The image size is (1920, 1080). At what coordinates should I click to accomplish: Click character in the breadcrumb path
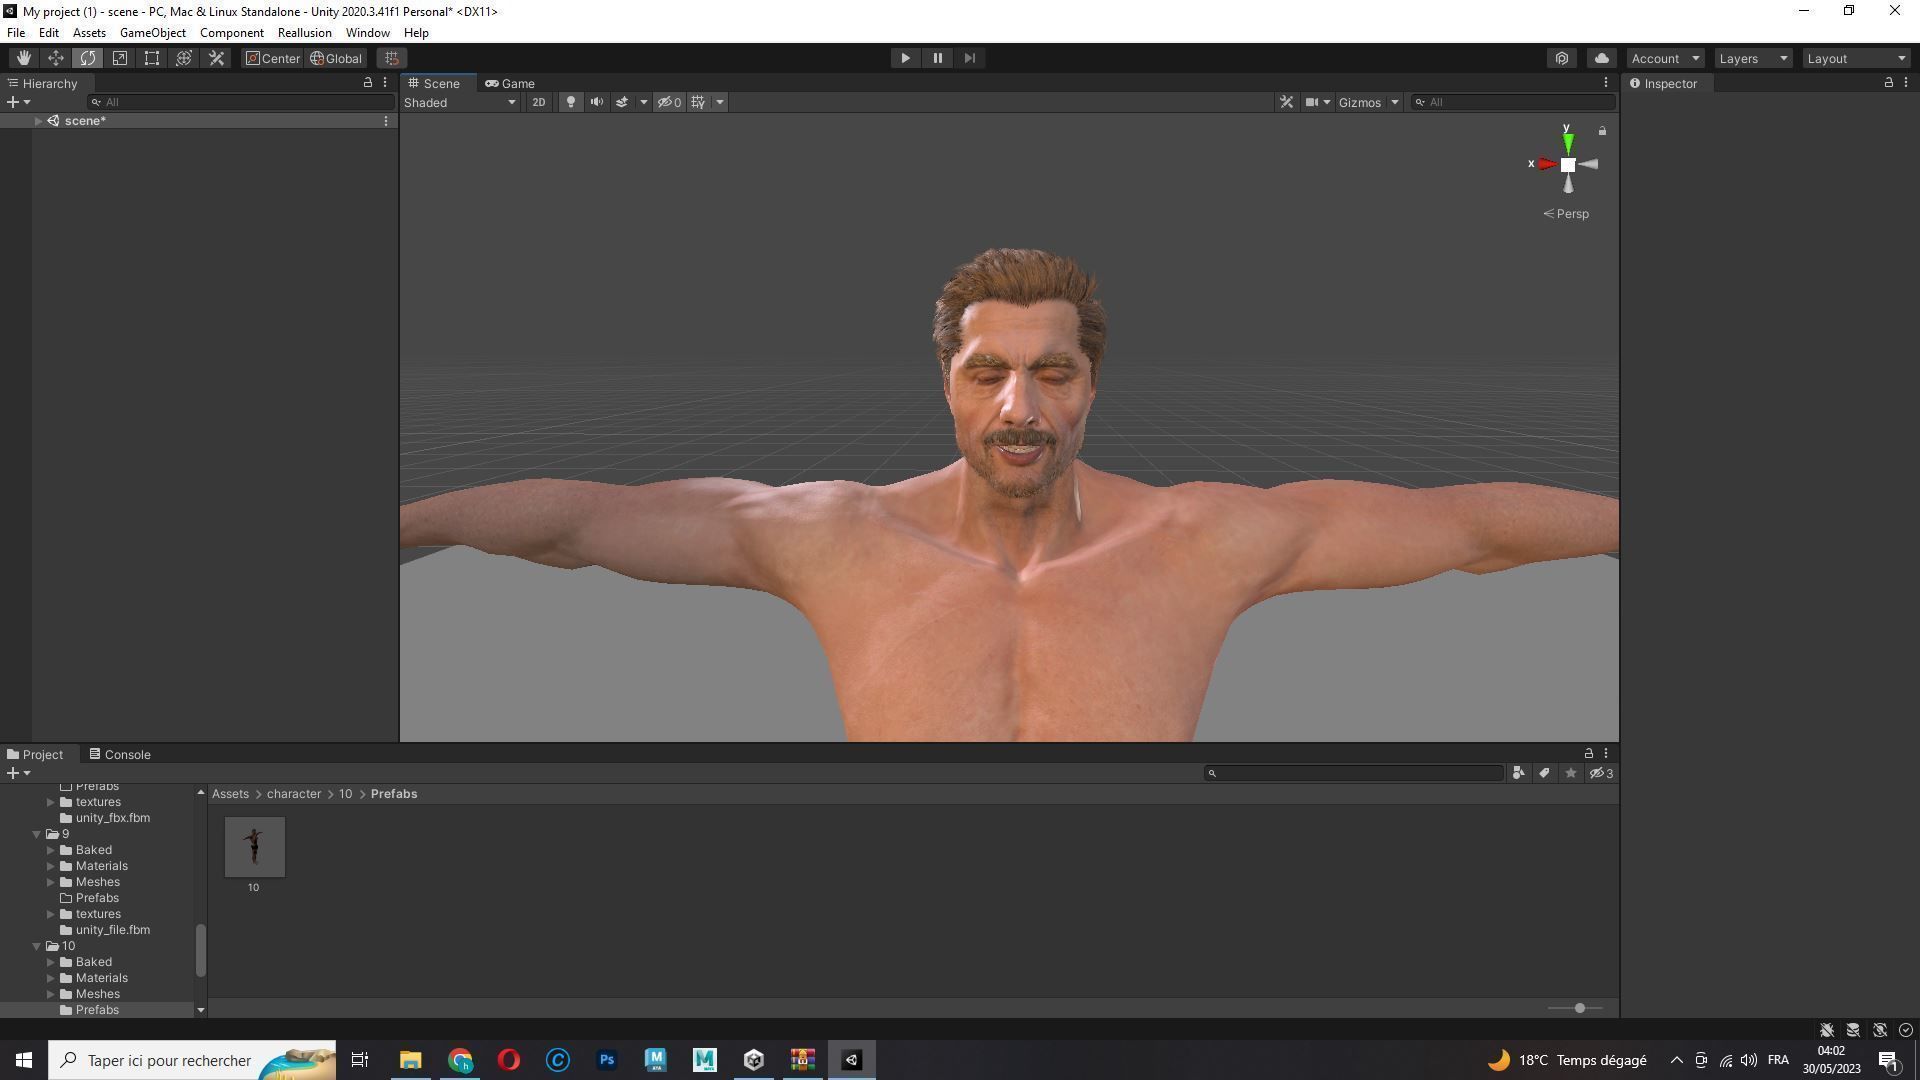click(x=294, y=794)
